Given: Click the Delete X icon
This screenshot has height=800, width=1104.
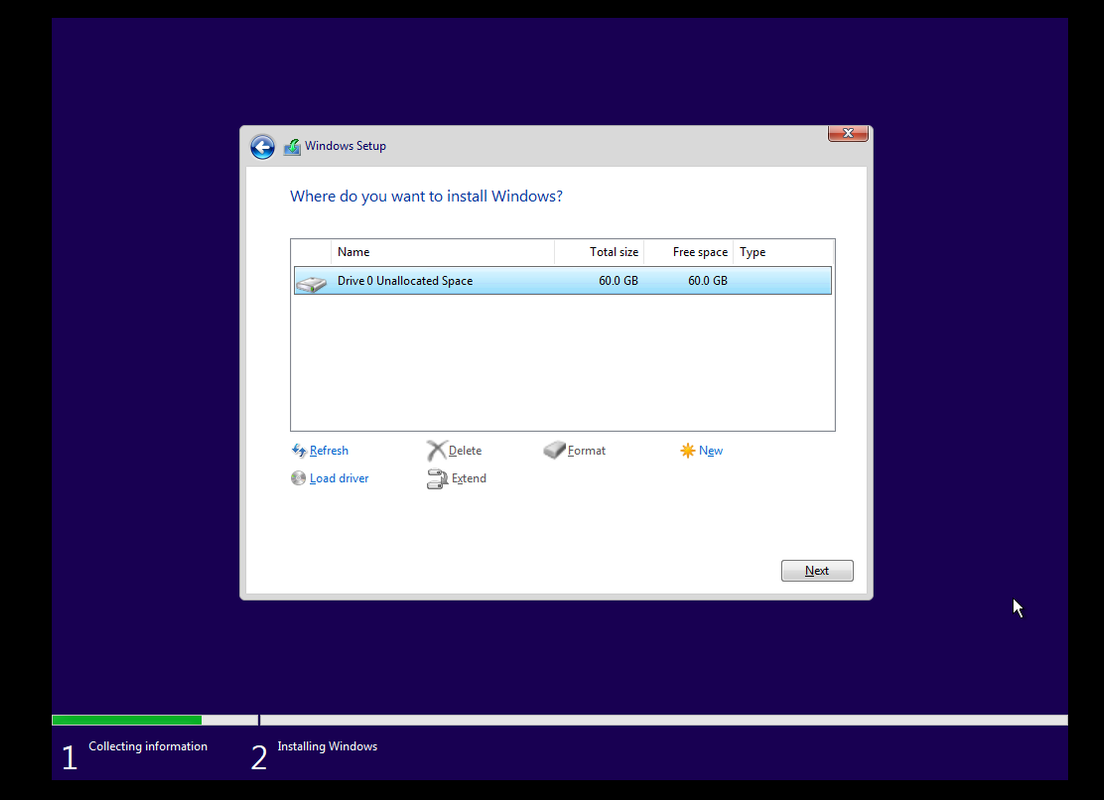Looking at the screenshot, I should (437, 451).
